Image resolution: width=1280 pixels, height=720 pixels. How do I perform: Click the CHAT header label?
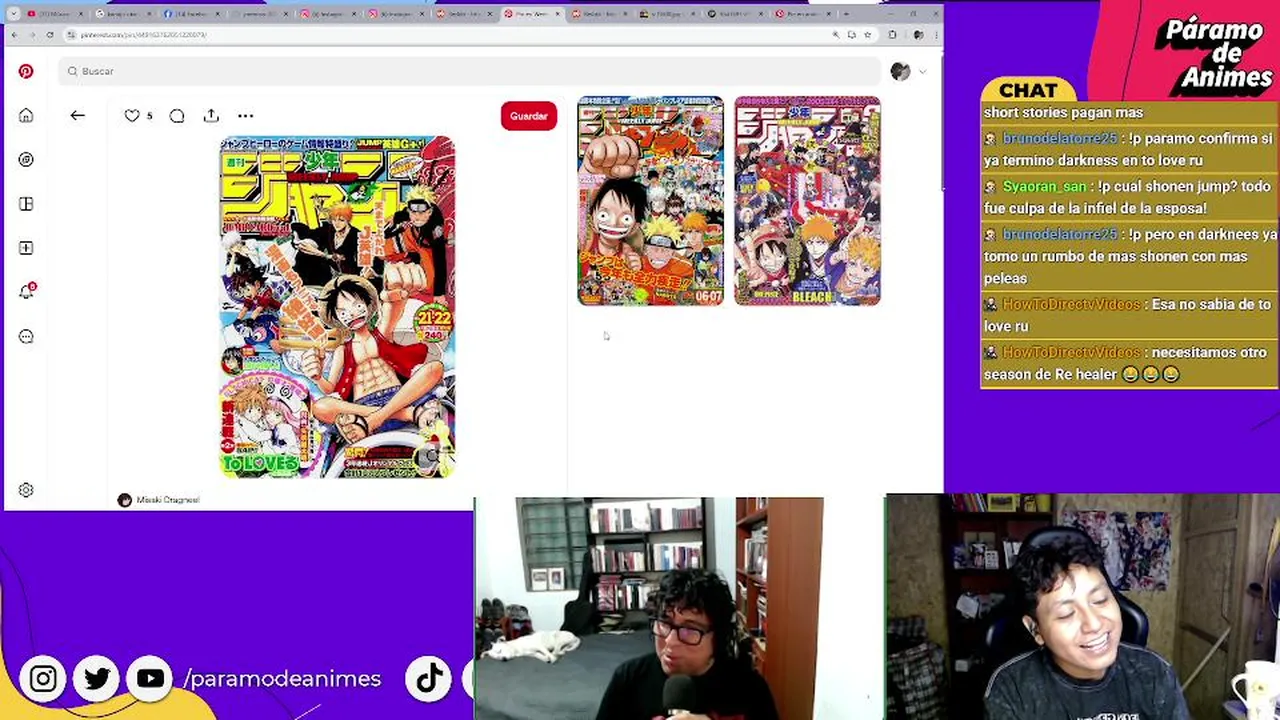coord(1028,91)
